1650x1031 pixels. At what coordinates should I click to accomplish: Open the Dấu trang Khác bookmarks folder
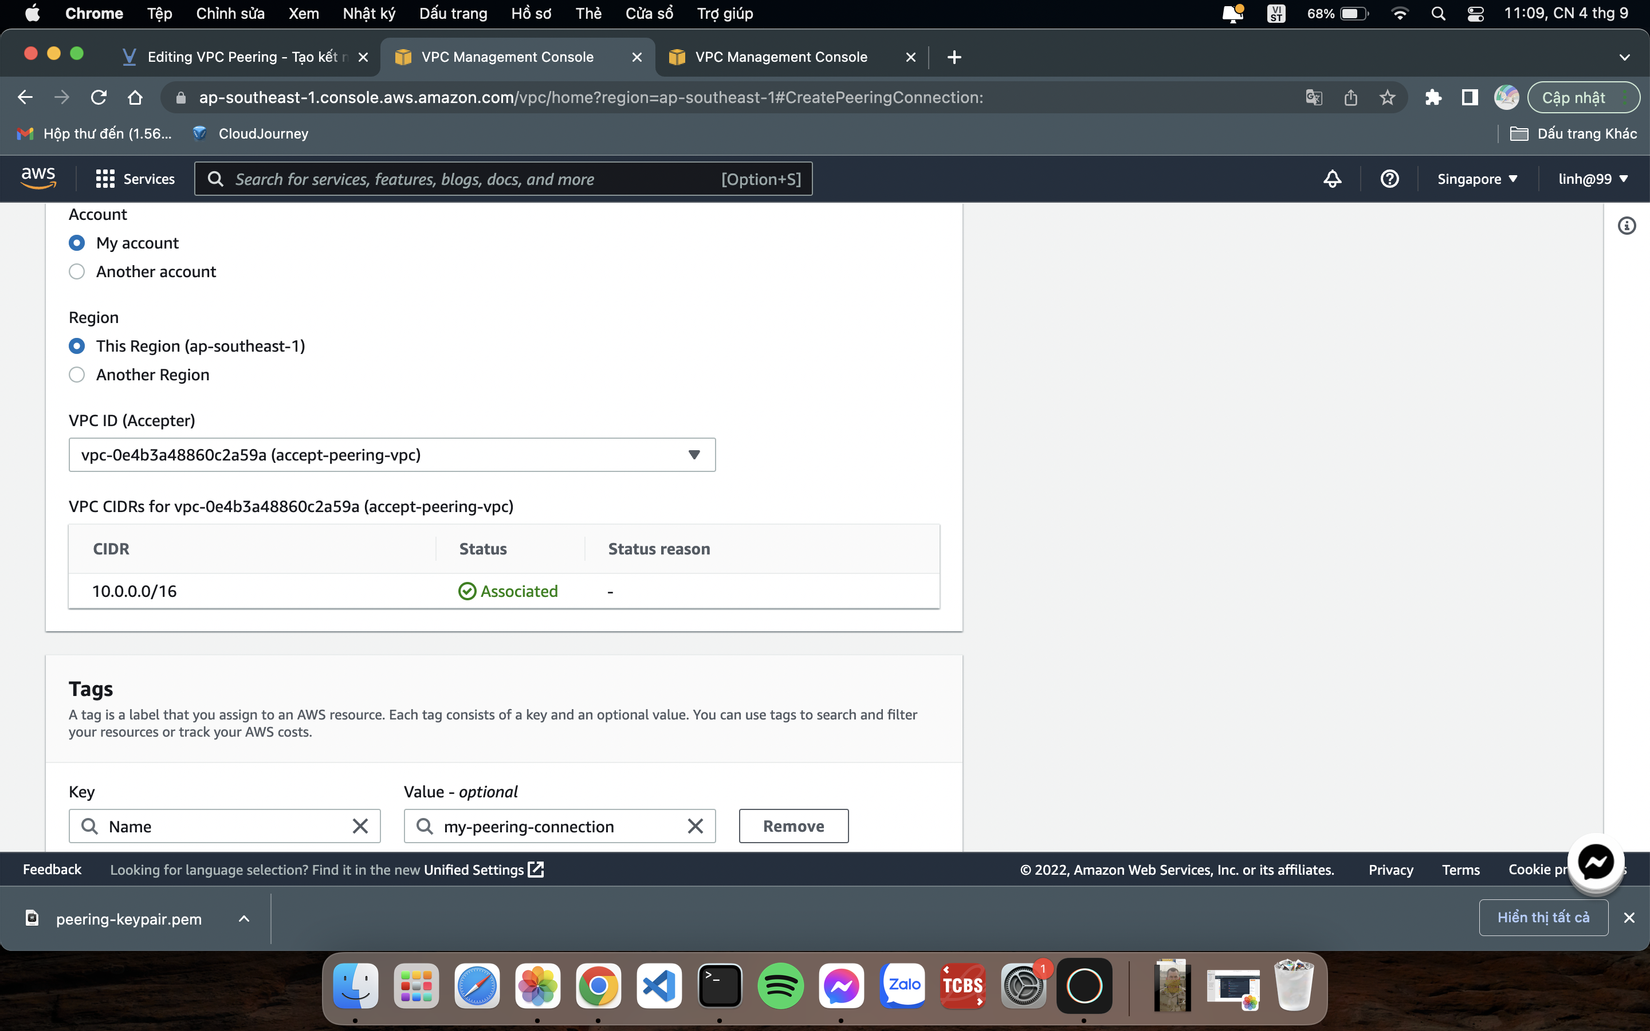[1573, 133]
